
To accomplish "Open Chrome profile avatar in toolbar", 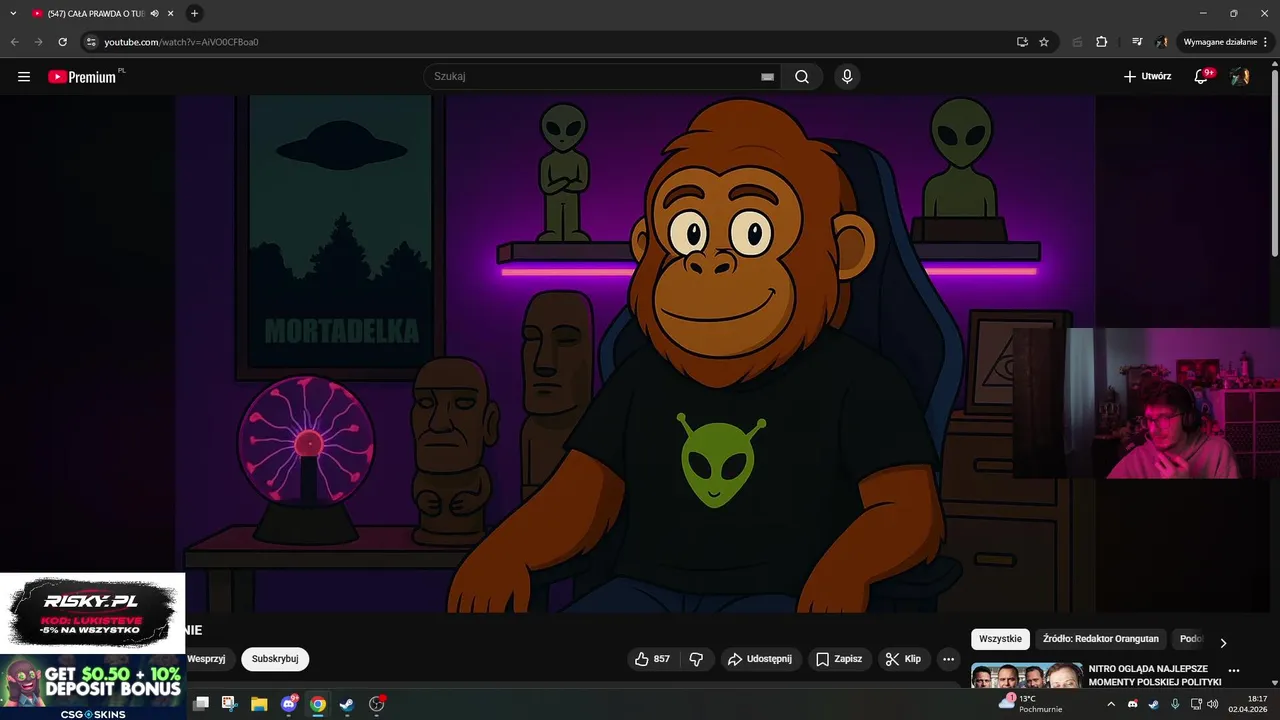I will click(x=1162, y=42).
